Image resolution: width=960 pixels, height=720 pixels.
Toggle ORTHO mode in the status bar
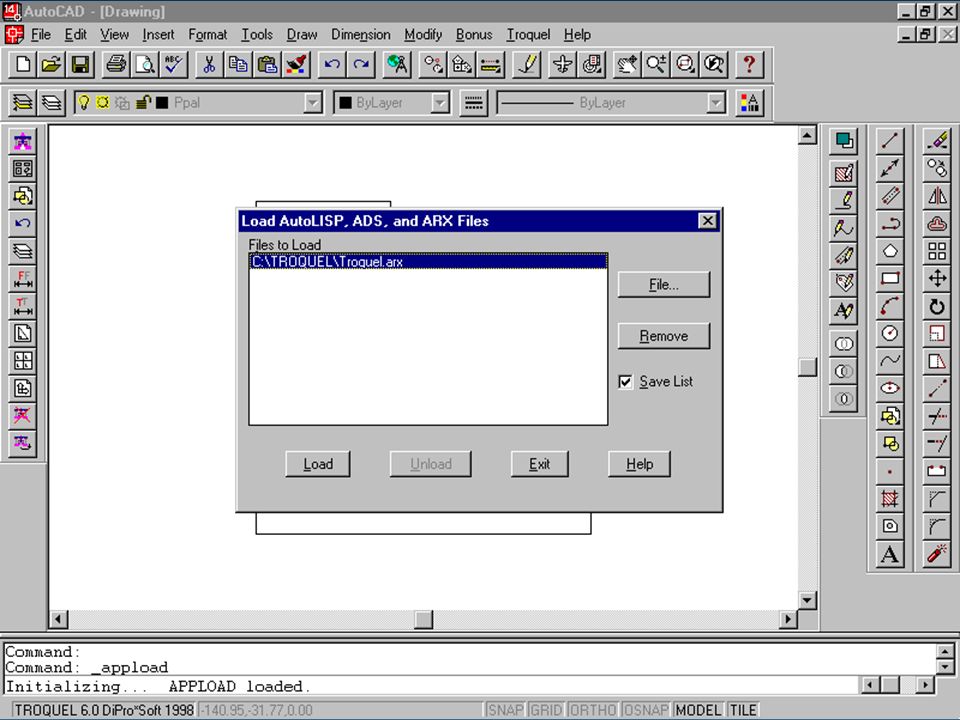[593, 710]
